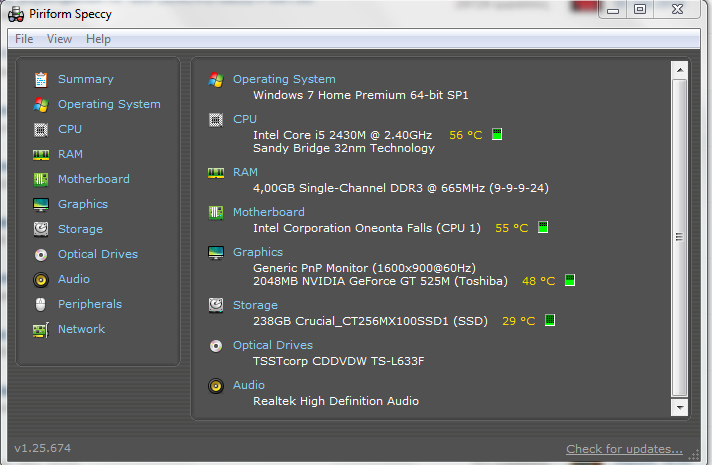
Task: Go to RAM section in sidebar
Action: pos(70,154)
